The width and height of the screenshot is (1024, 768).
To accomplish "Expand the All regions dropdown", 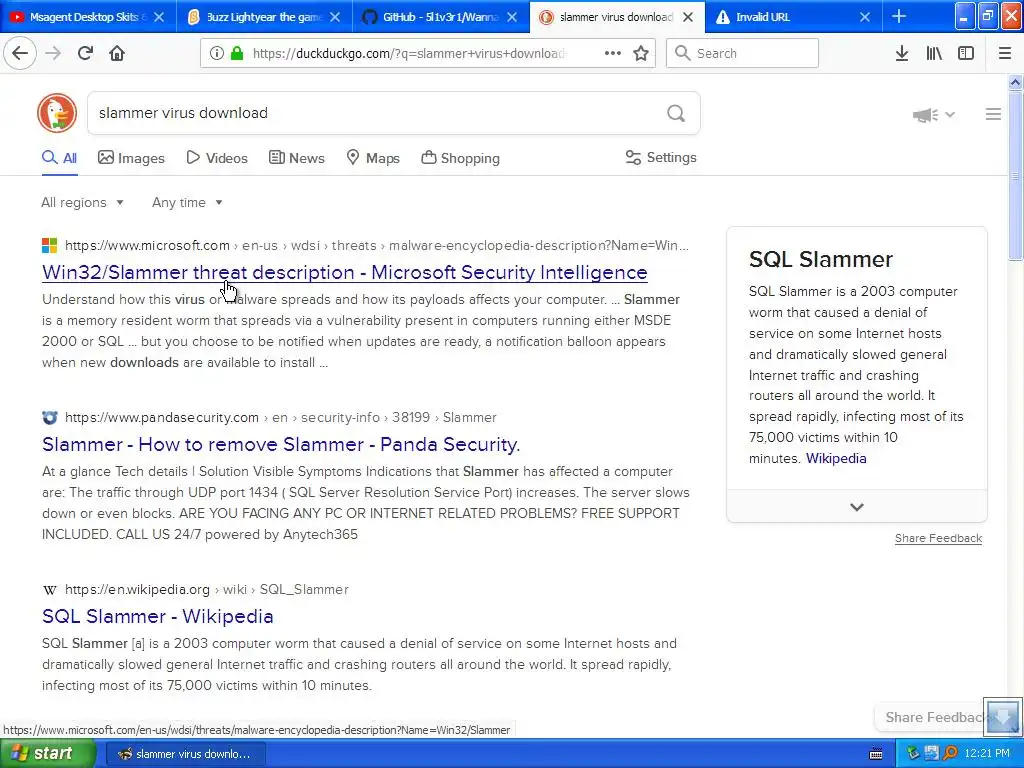I will pyautogui.click(x=82, y=202).
